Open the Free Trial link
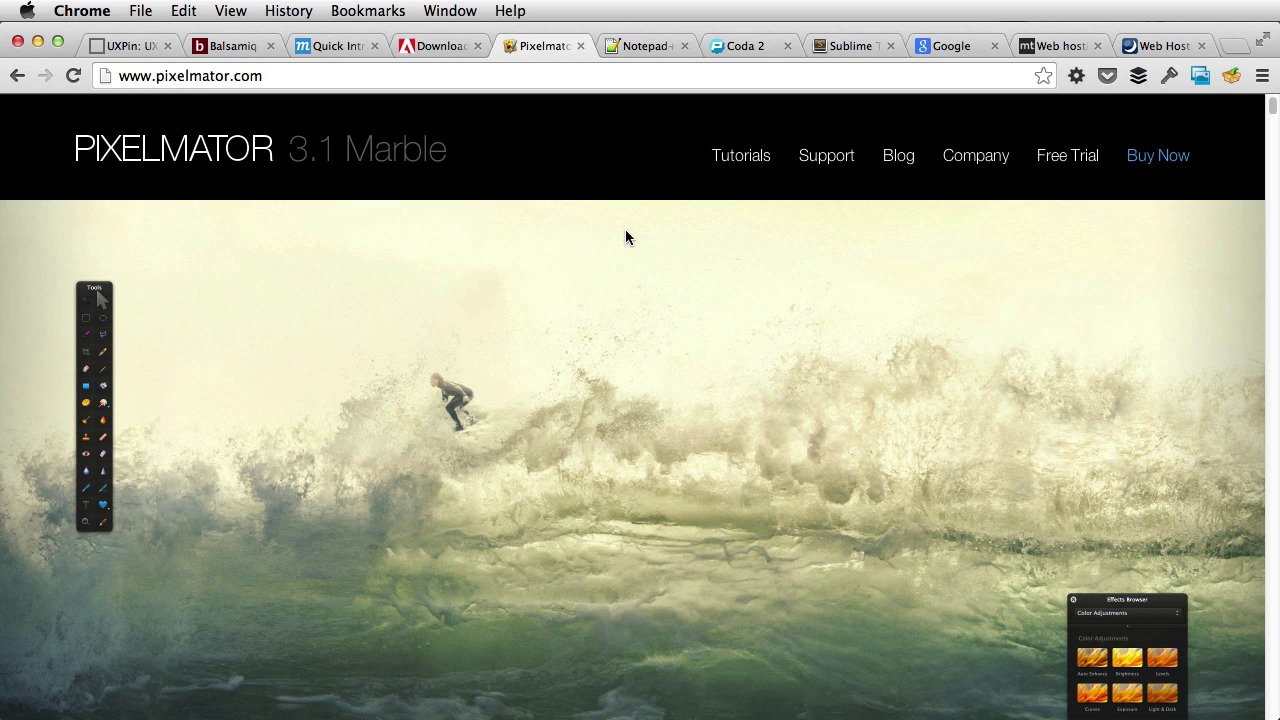Screen dimensions: 1280x720 click(x=1067, y=156)
